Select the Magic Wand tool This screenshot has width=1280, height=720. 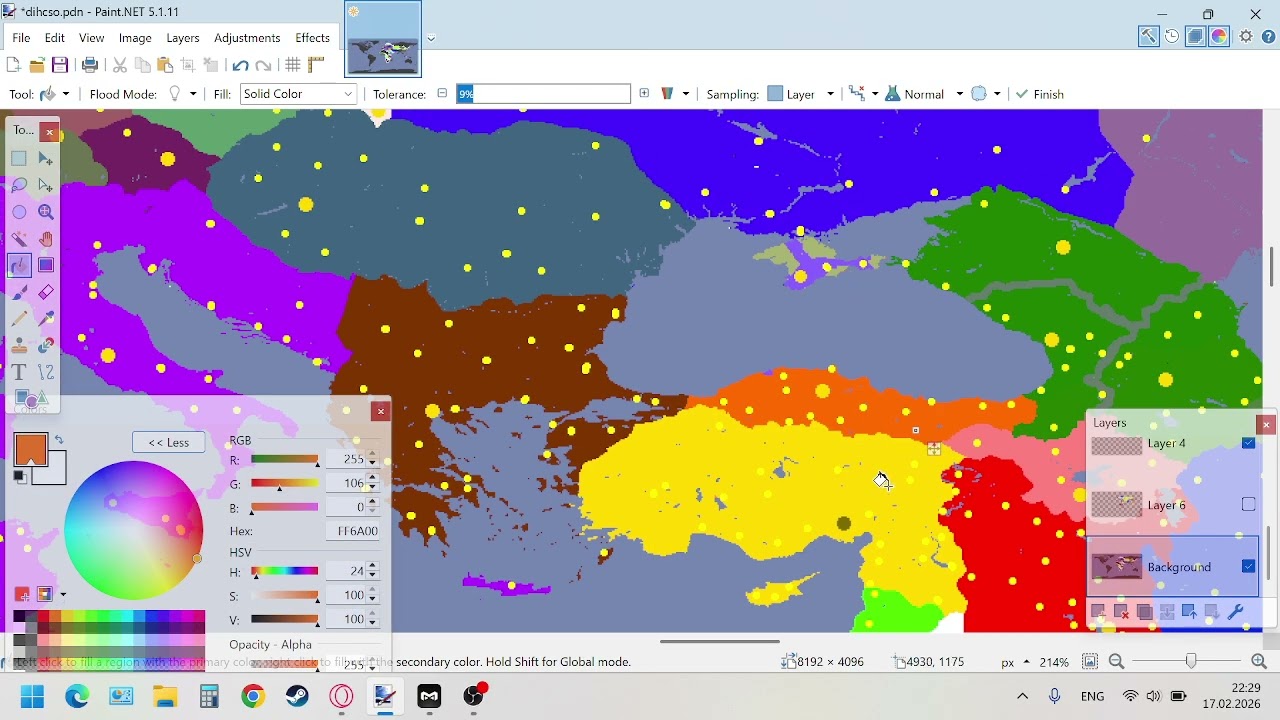pos(19,239)
